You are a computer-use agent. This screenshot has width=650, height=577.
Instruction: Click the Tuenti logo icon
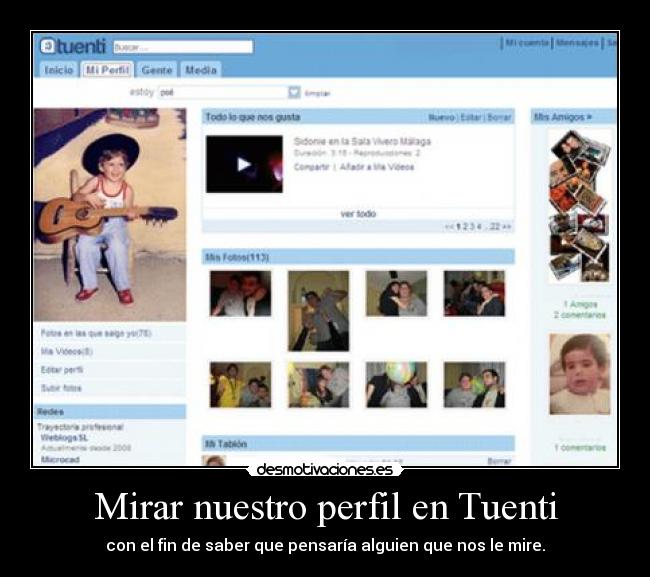coord(48,46)
